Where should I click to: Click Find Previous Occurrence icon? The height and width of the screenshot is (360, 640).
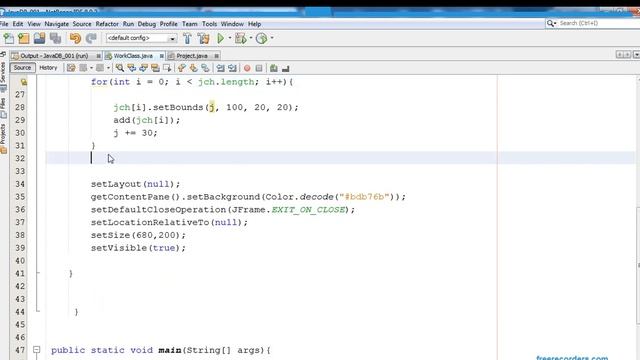pos(131,68)
